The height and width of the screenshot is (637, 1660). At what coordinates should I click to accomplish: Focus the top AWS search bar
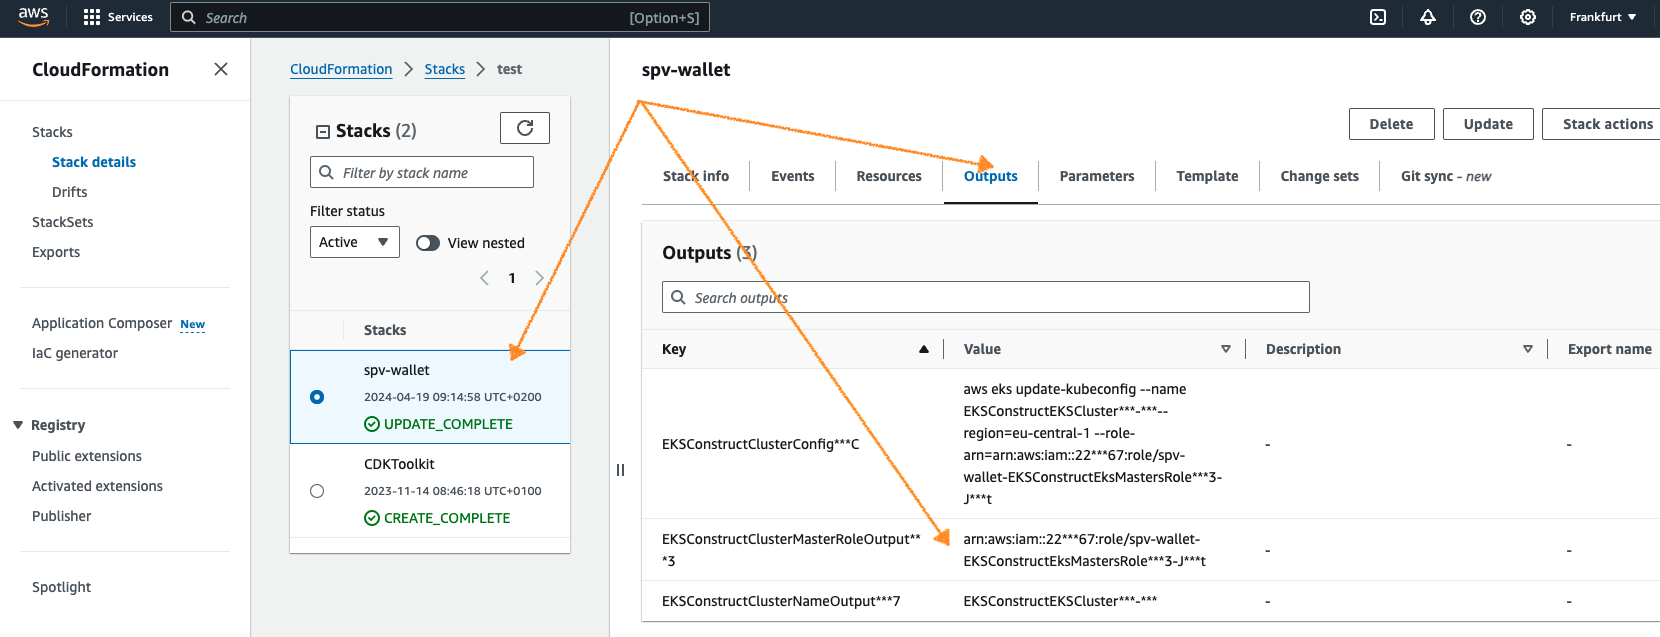pos(440,17)
